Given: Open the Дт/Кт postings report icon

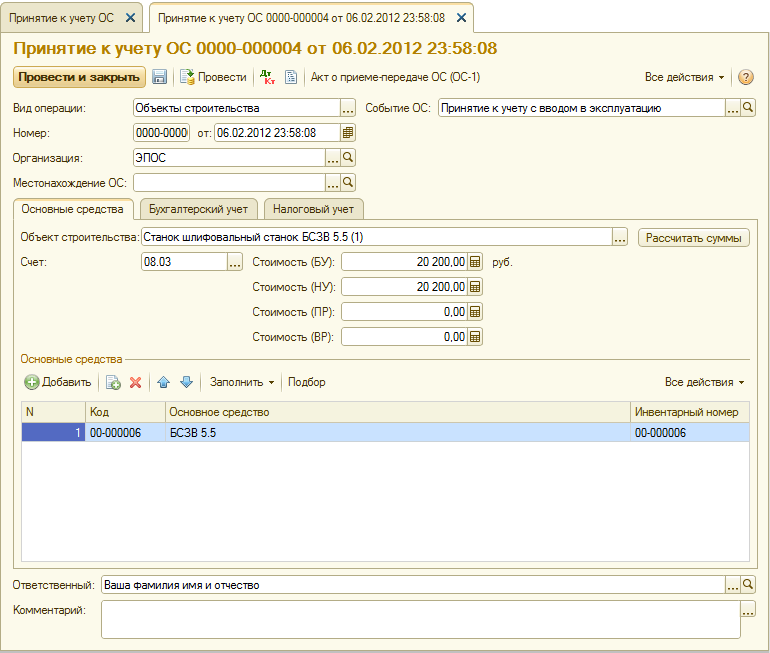Looking at the screenshot, I should pyautogui.click(x=267, y=77).
